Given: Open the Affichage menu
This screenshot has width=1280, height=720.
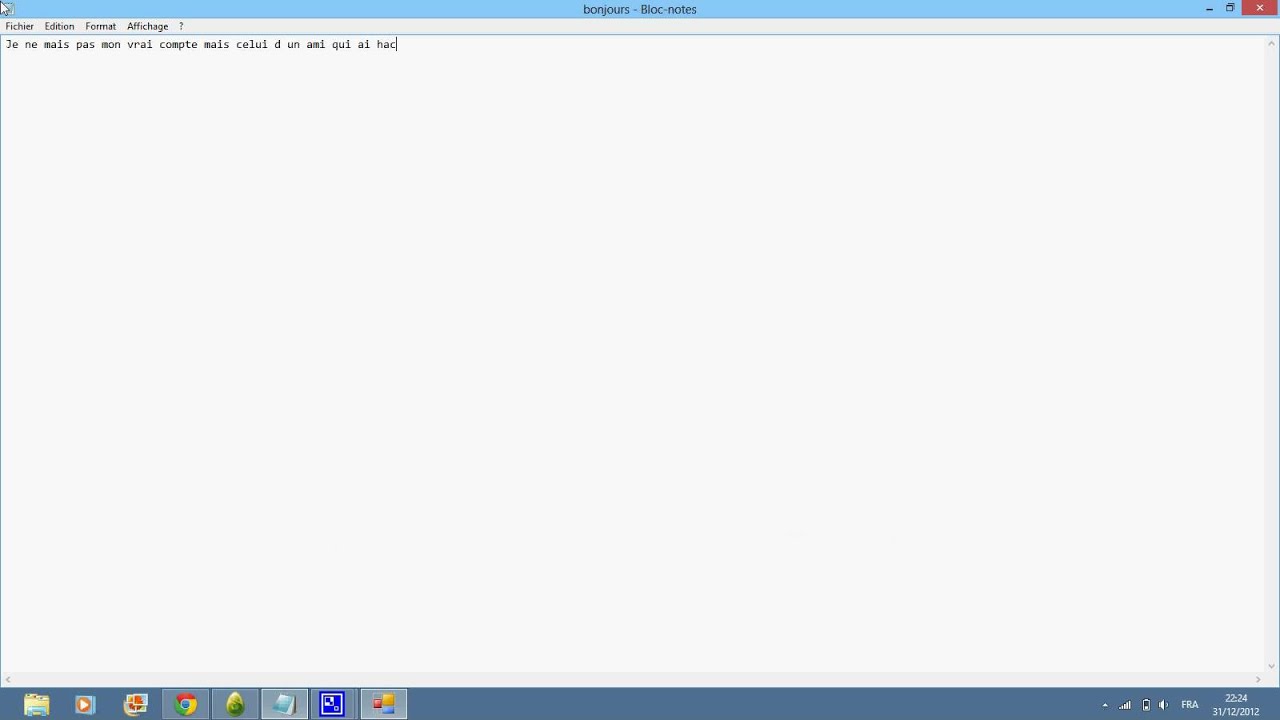Looking at the screenshot, I should (x=147, y=26).
